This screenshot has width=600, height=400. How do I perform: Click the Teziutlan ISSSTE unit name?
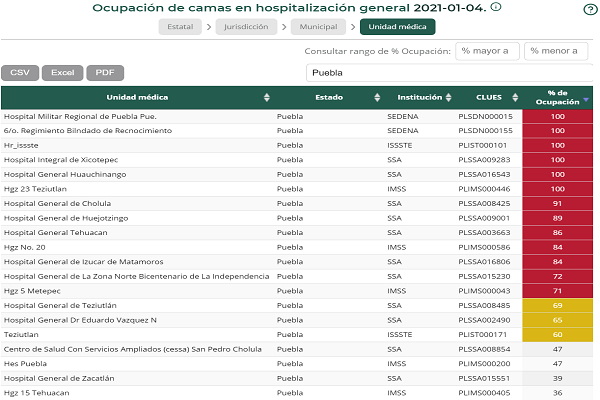[21, 335]
